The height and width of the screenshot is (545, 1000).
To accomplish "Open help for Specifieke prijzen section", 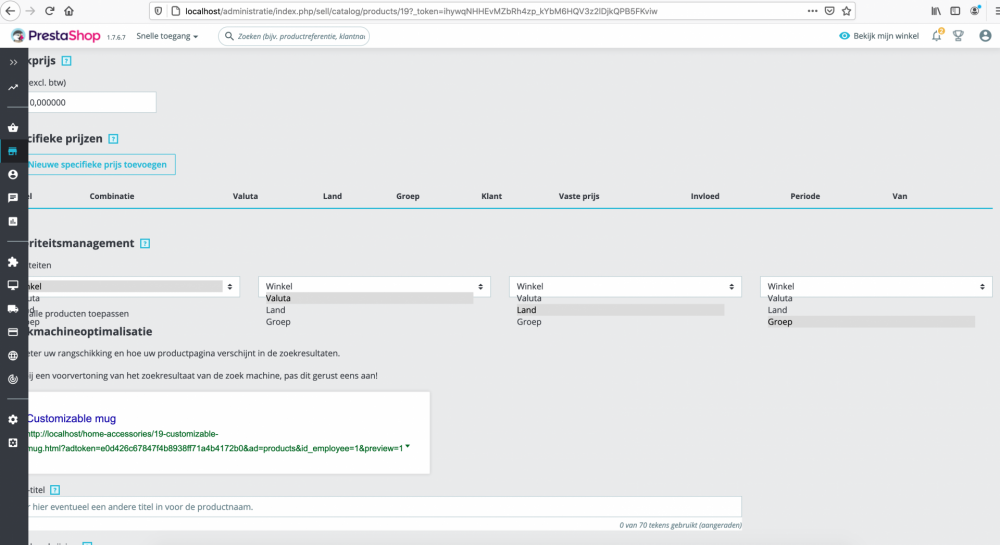I will pos(113,139).
